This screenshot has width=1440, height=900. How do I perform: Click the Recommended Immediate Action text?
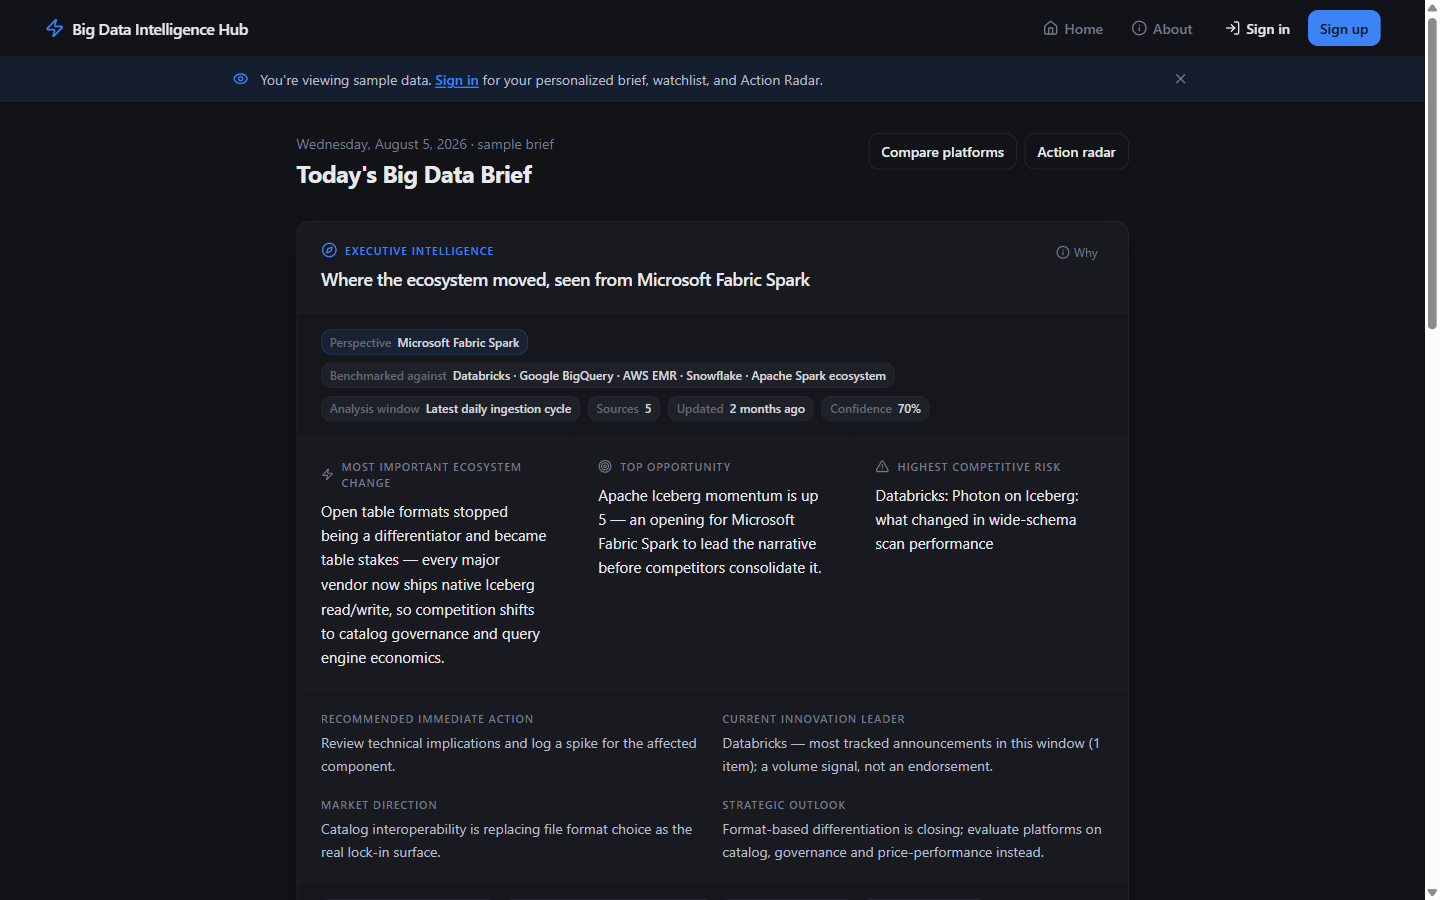coord(509,755)
